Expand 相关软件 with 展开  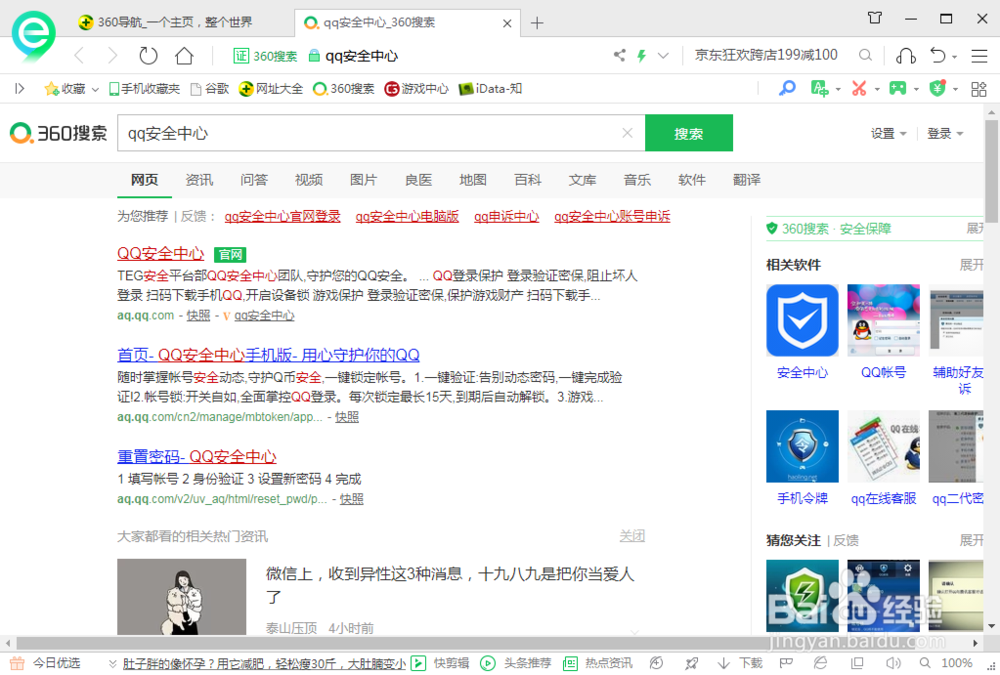[x=971, y=265]
